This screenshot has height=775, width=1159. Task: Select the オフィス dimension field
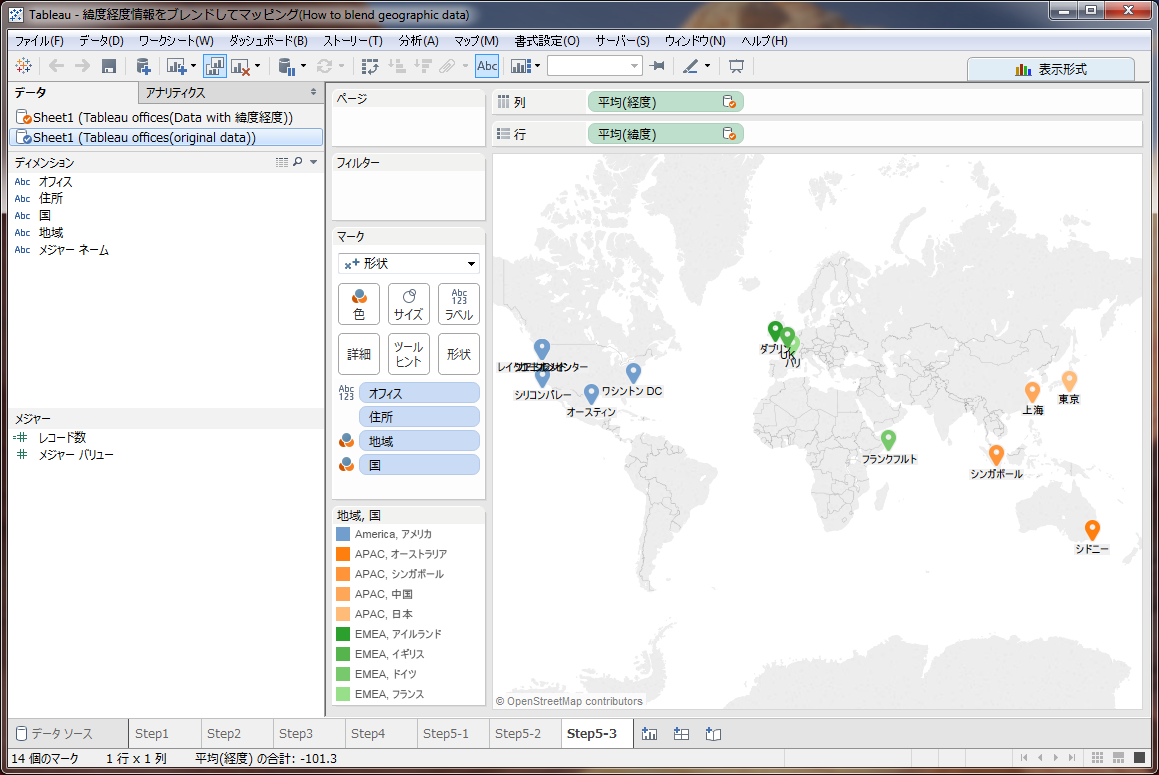(x=55, y=181)
